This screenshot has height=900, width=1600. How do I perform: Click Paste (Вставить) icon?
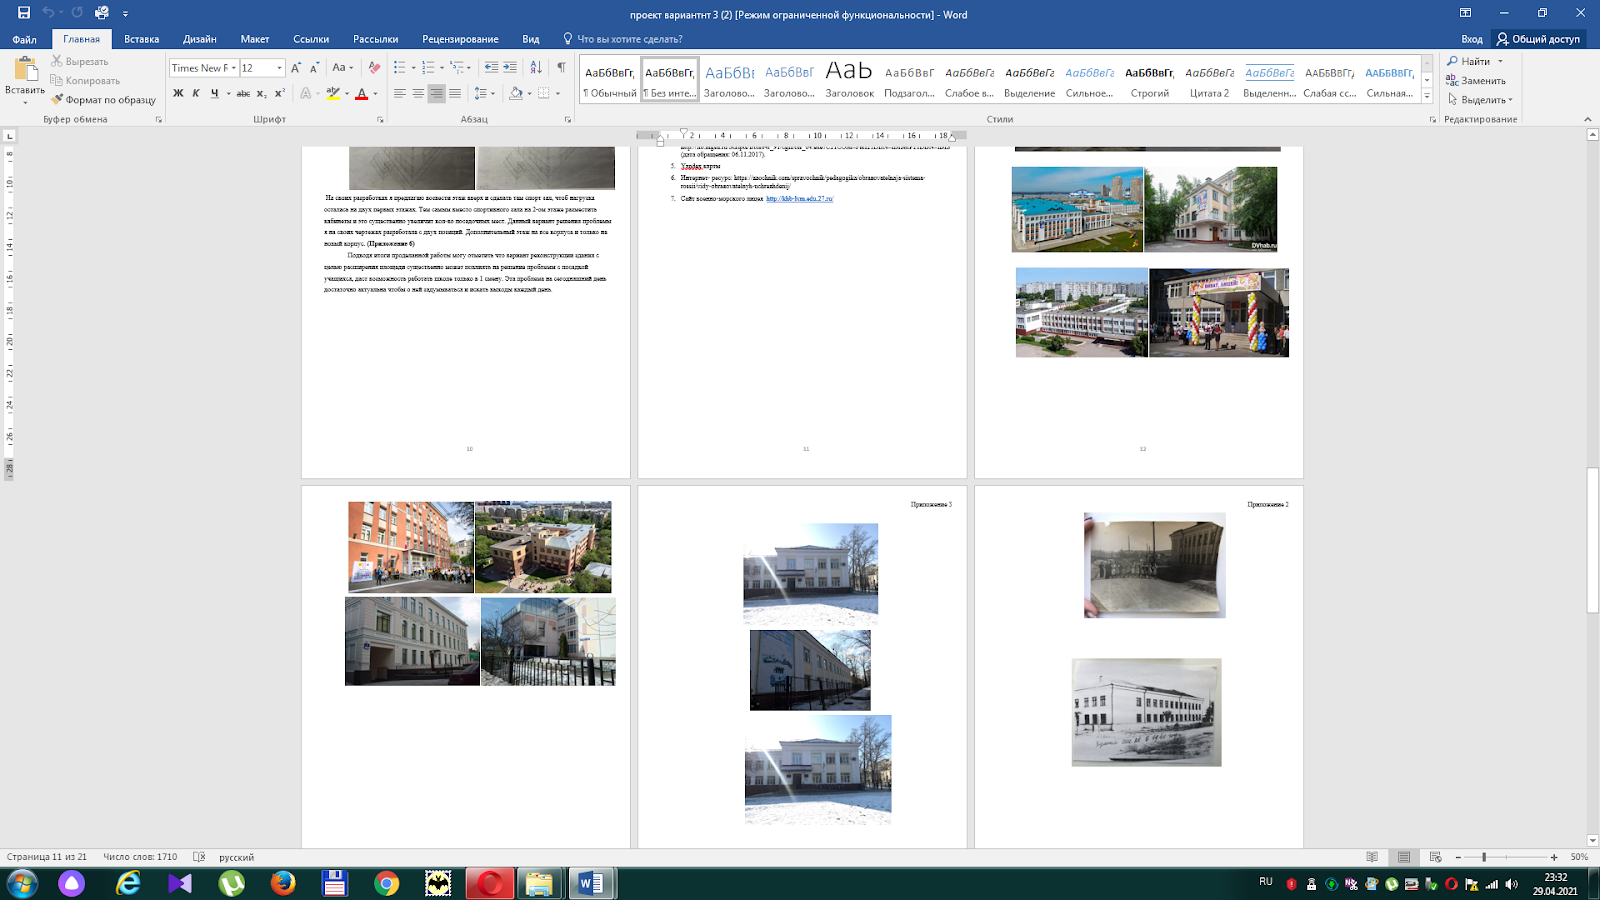tap(24, 70)
